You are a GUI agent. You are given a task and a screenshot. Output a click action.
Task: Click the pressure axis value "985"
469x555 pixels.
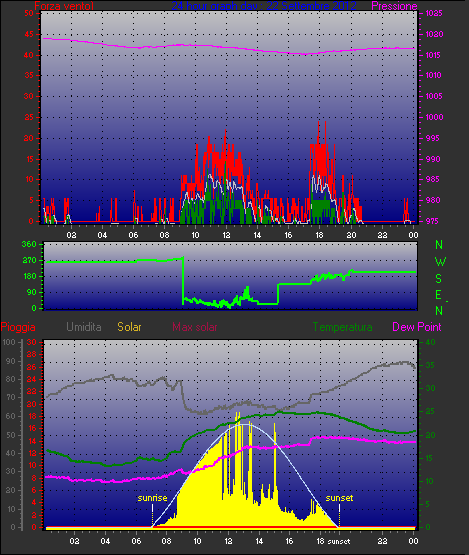(434, 179)
